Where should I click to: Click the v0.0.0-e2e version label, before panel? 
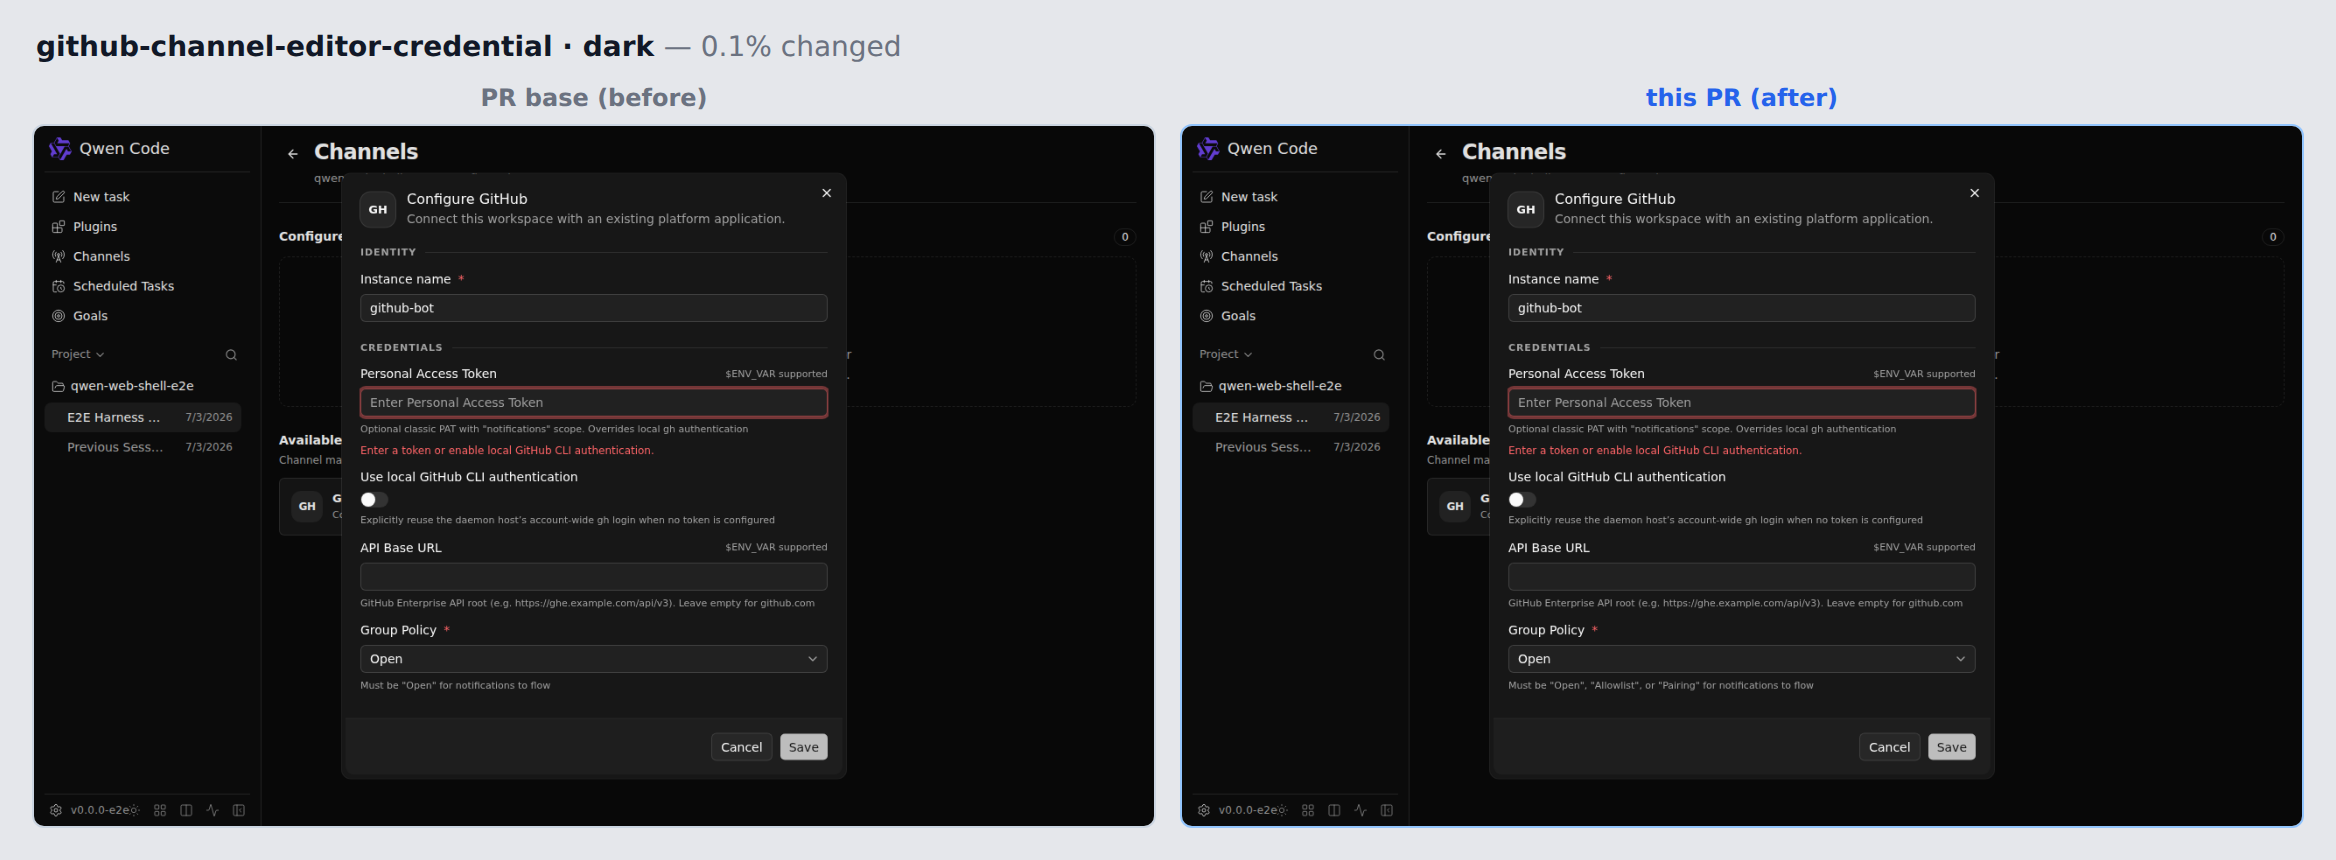tap(99, 810)
